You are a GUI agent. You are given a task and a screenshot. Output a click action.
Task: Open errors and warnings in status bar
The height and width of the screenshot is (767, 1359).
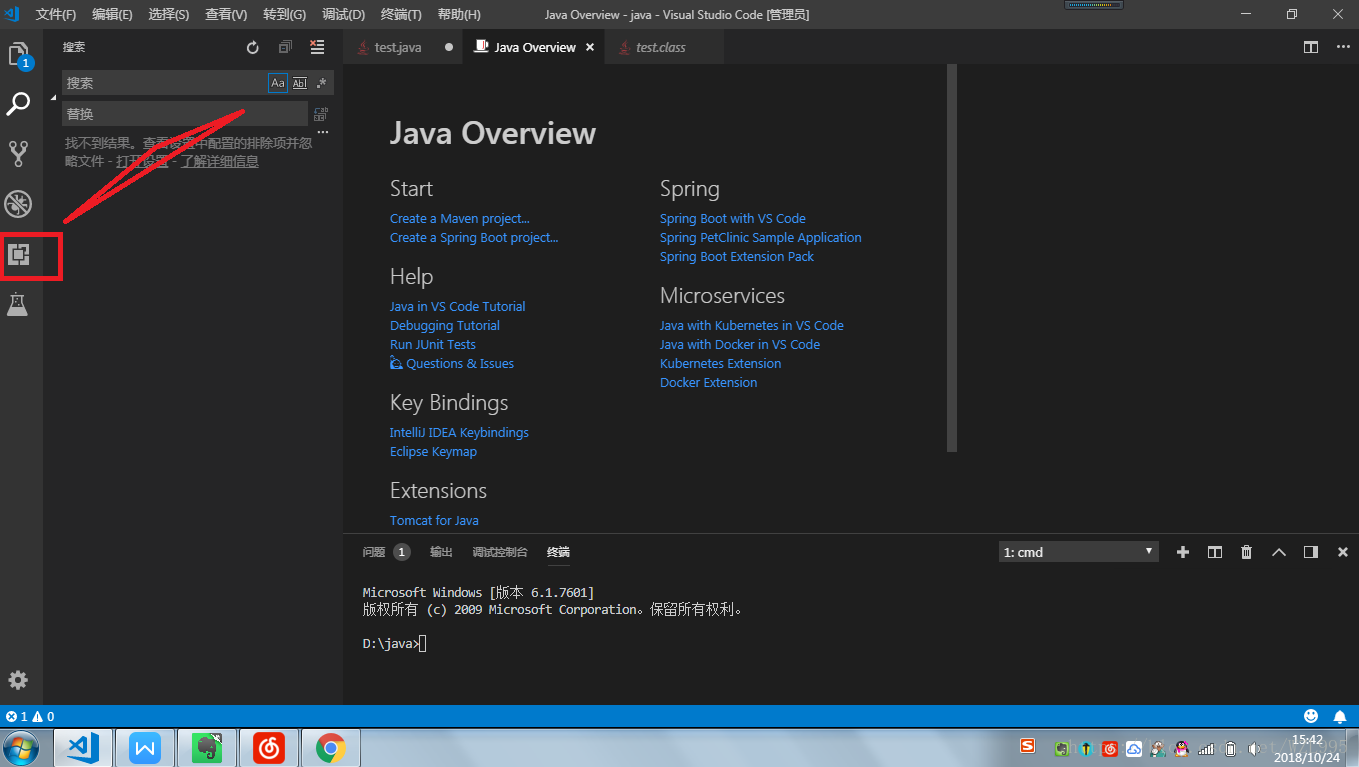(30, 716)
